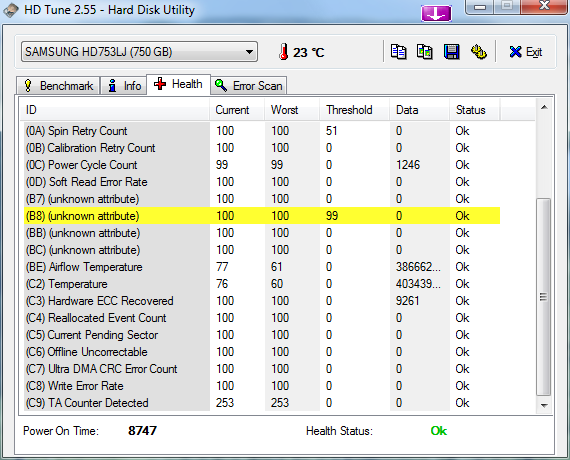Select the (BB) unknown attribute row
570x460 pixels.
262,233
